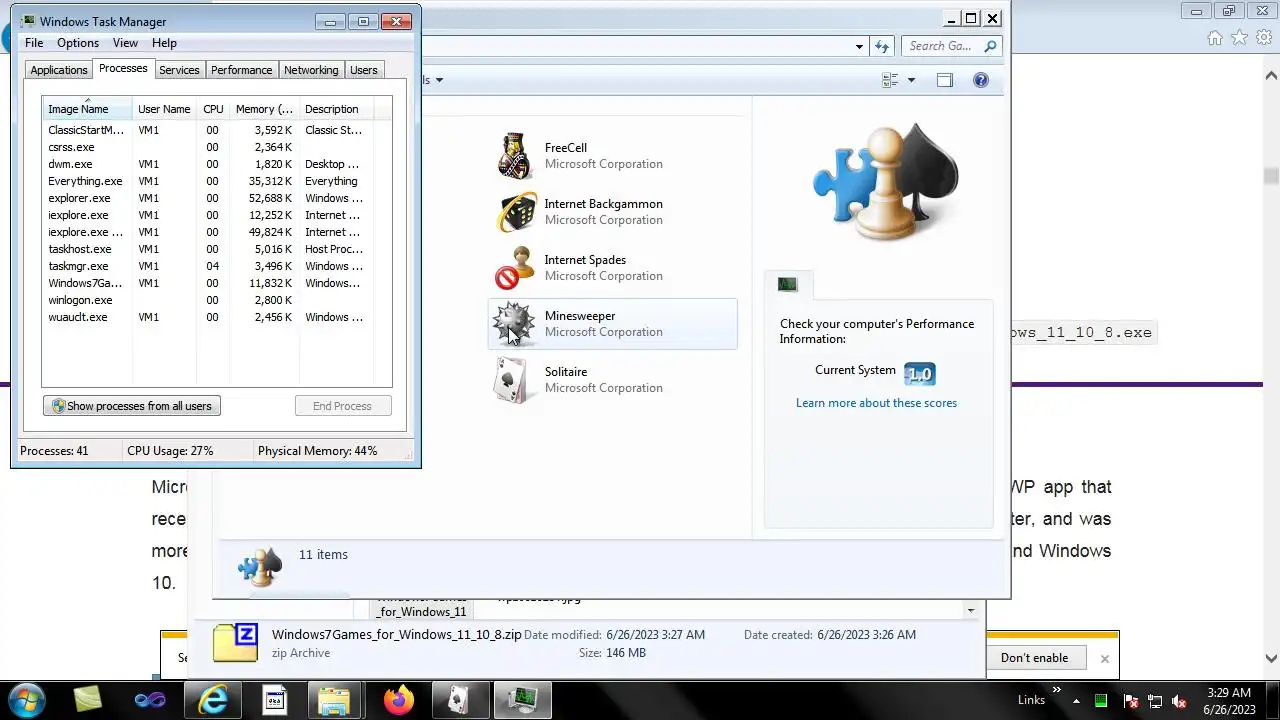This screenshot has height=720, width=1280.
Task: Select the Everything.exe process row
Action: tap(216, 181)
